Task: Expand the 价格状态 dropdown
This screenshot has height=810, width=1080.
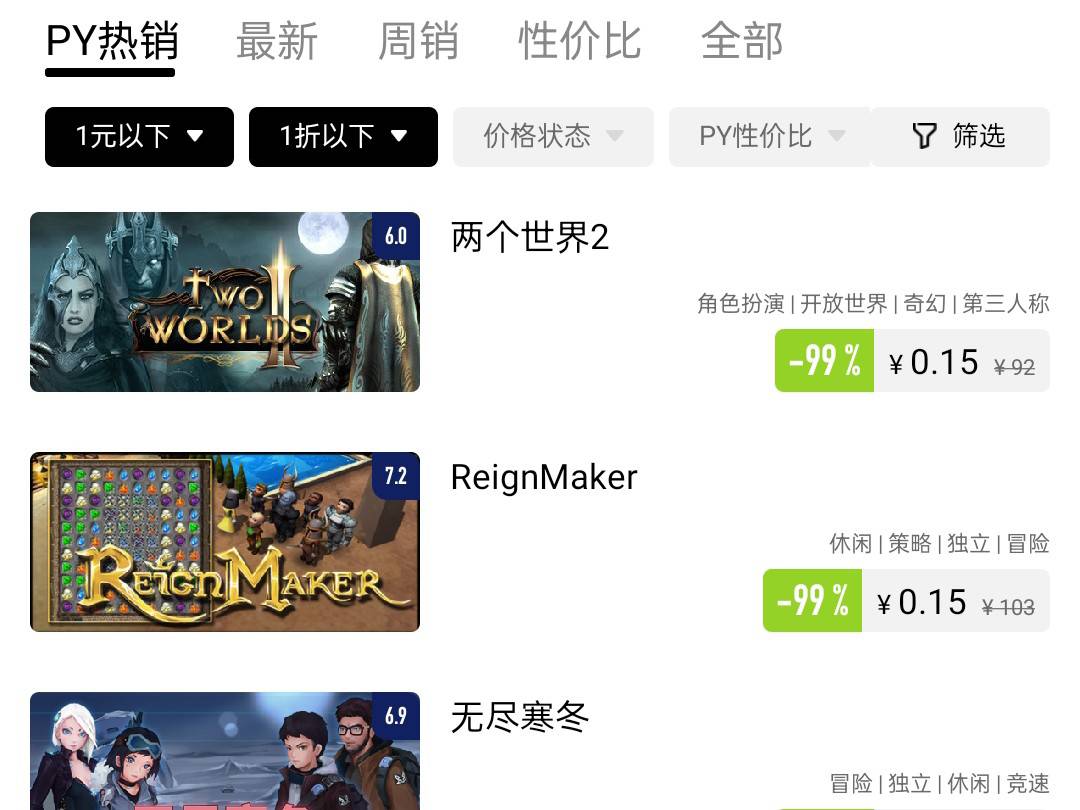Action: [x=553, y=136]
